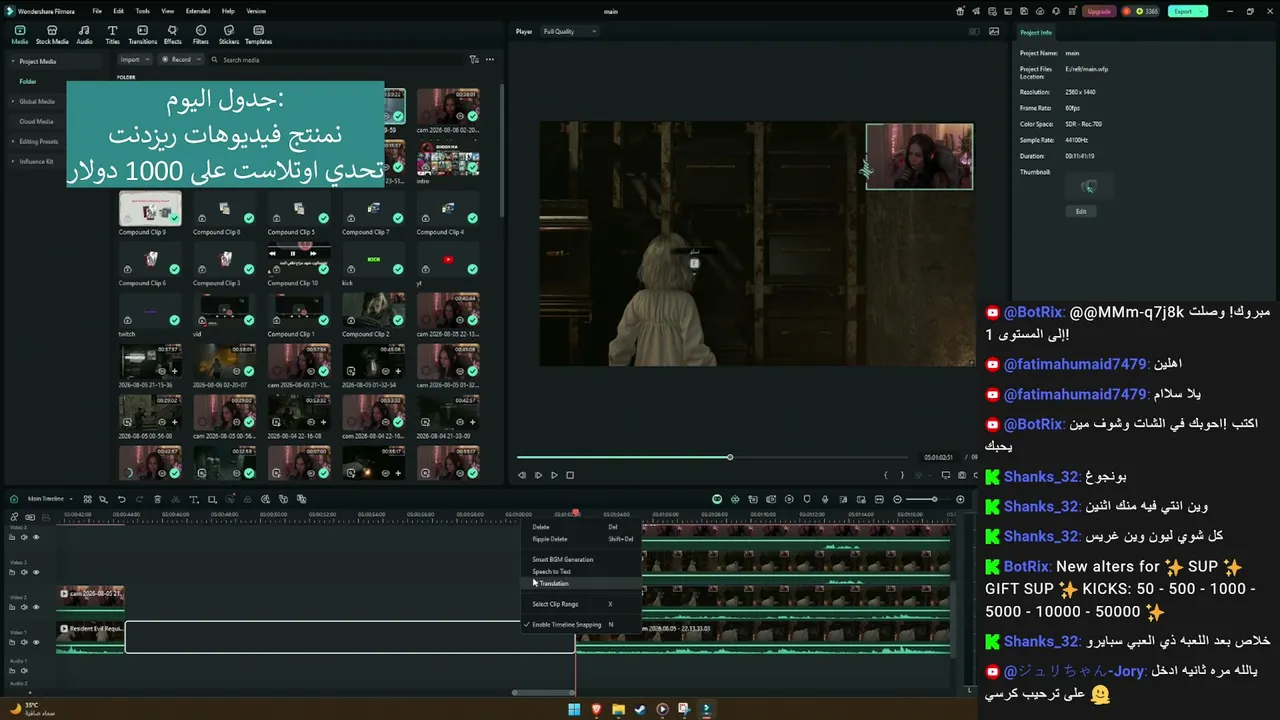Open the Stock Media tab
1280x720 pixels.
point(52,34)
